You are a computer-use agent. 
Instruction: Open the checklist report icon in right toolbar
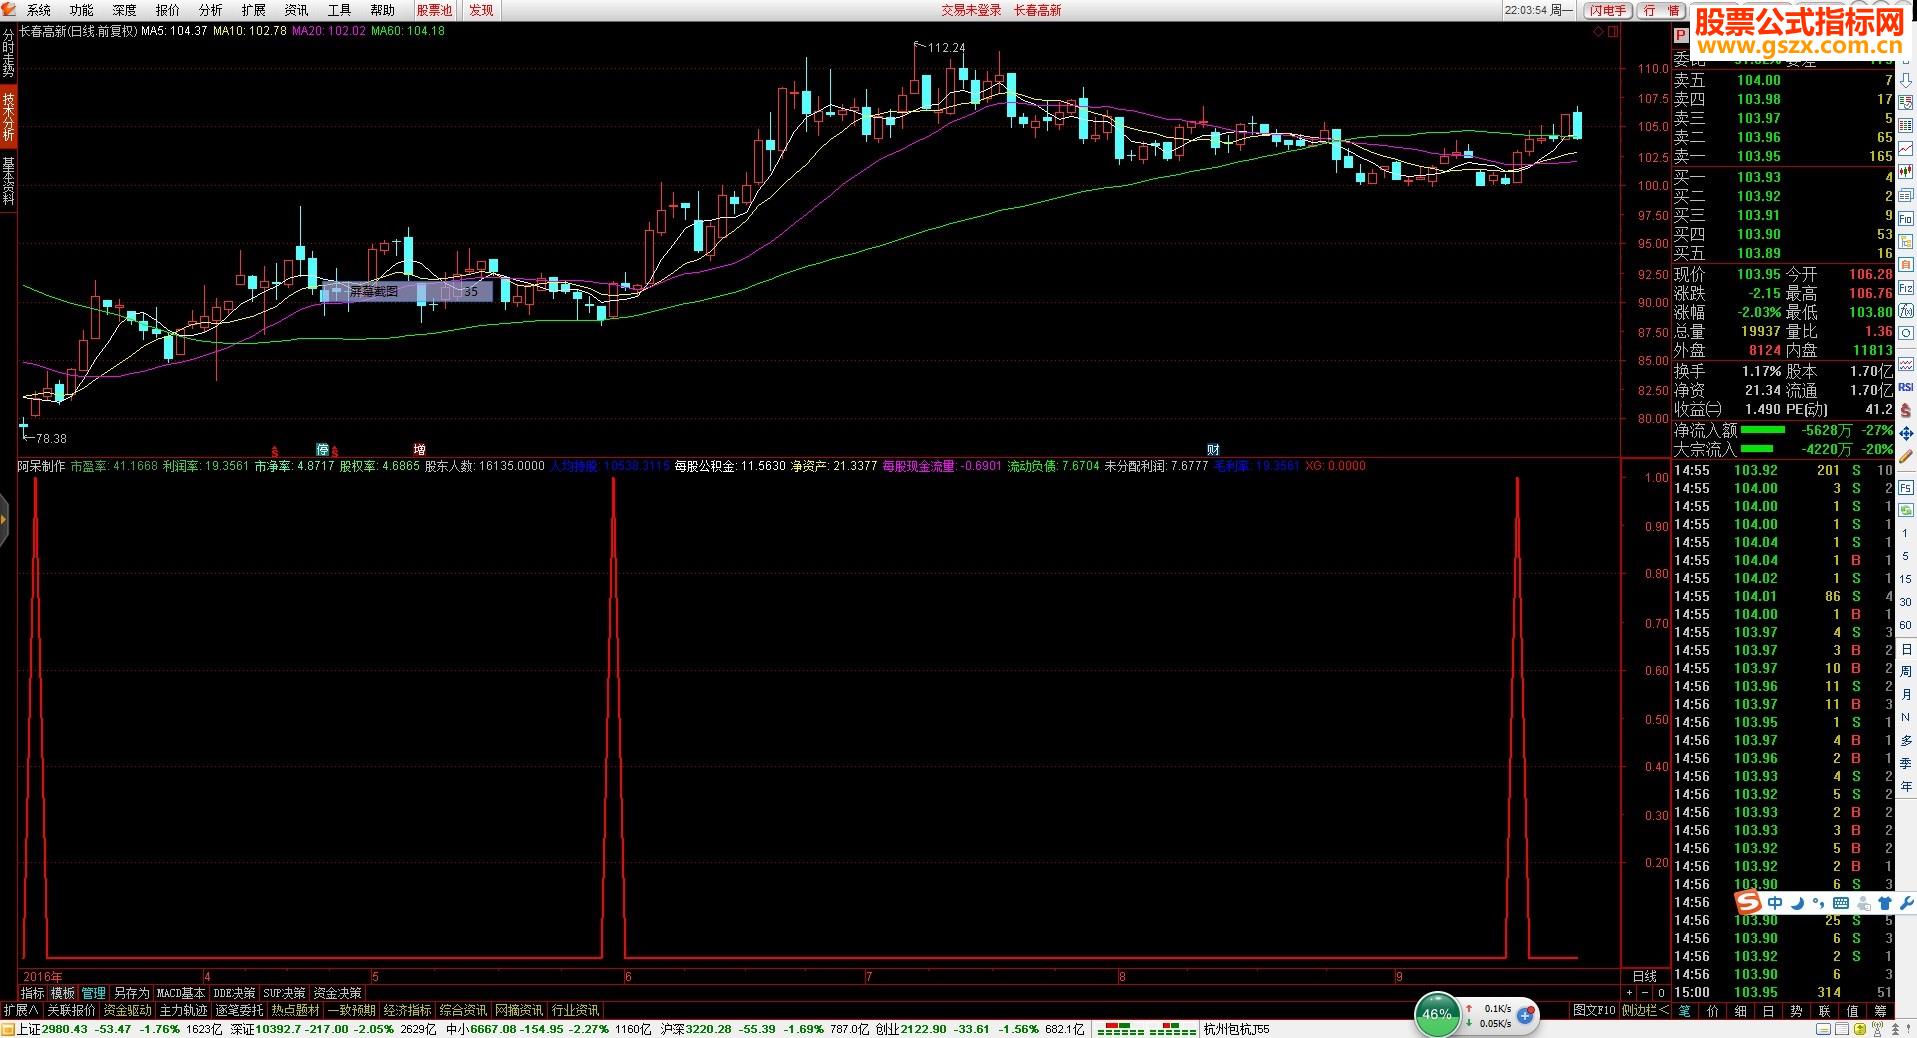(1905, 103)
